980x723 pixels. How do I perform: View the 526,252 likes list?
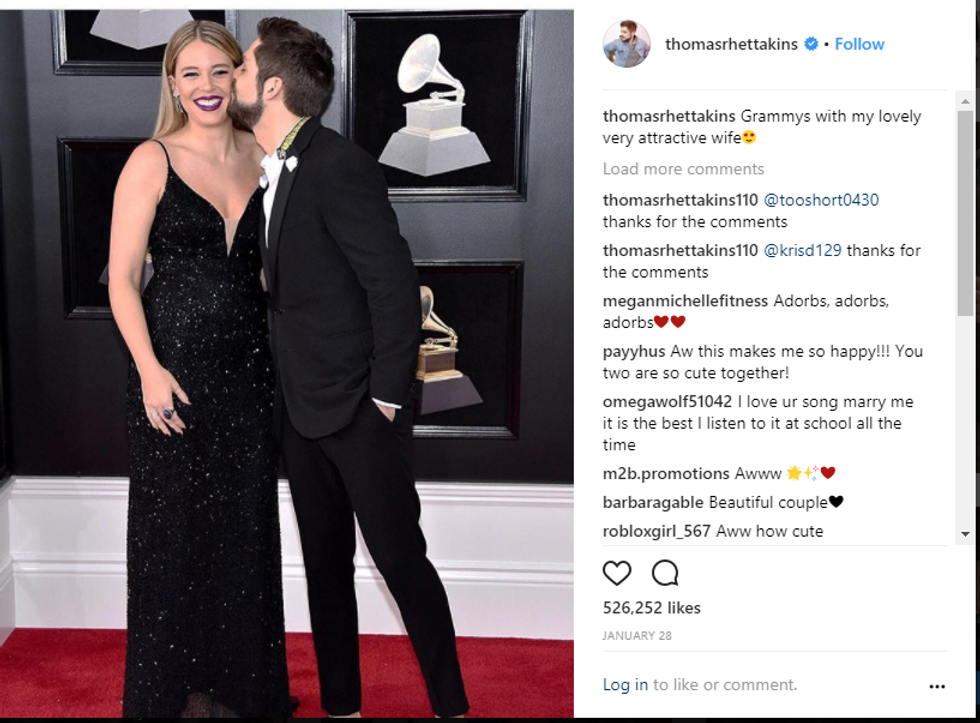coord(651,608)
